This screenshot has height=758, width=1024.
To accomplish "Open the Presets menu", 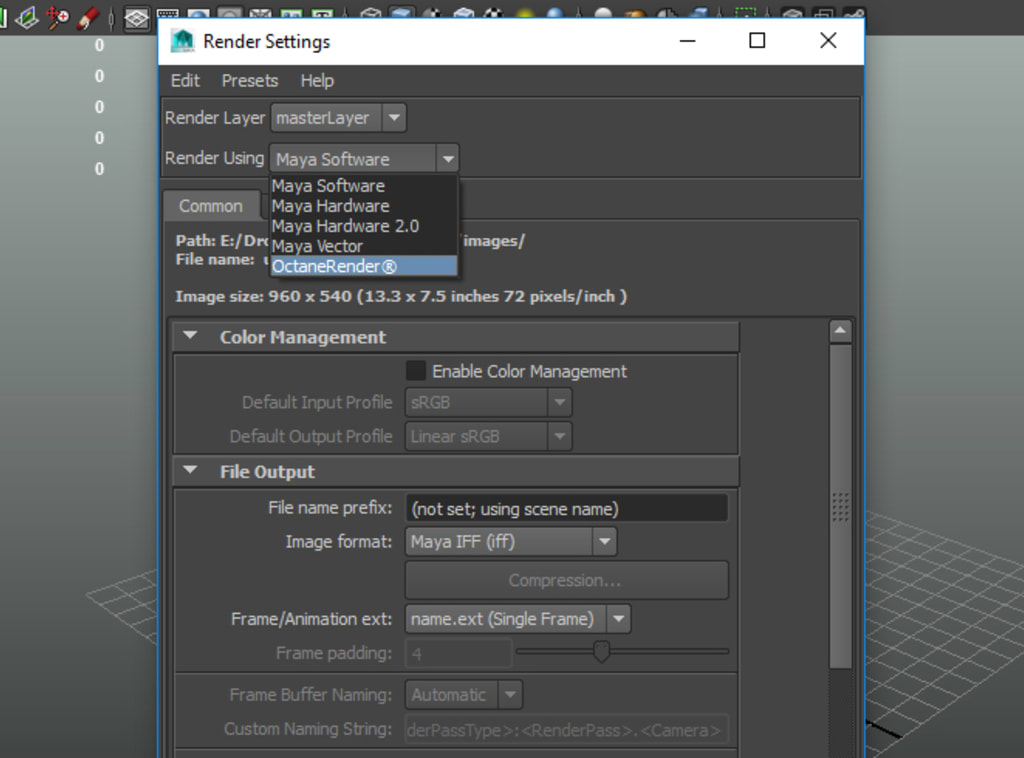I will [x=249, y=81].
